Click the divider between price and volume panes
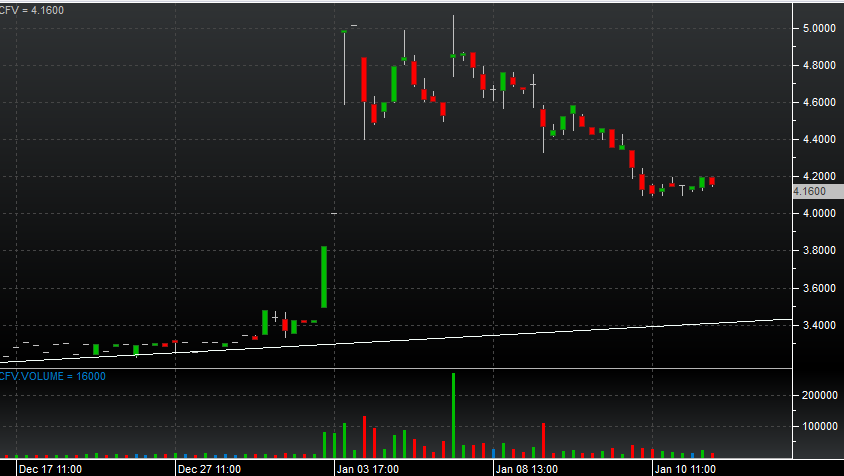 coord(400,368)
